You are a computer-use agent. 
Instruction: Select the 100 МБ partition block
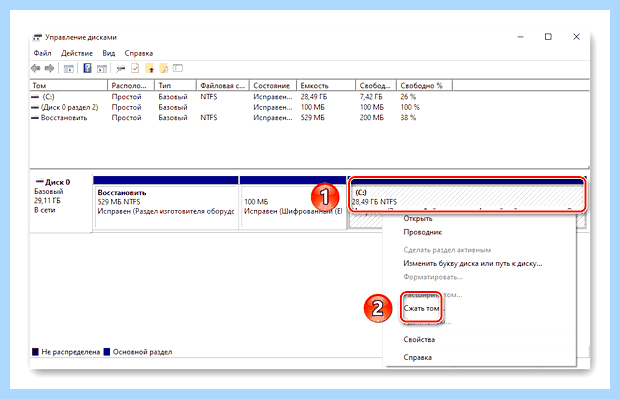point(293,202)
